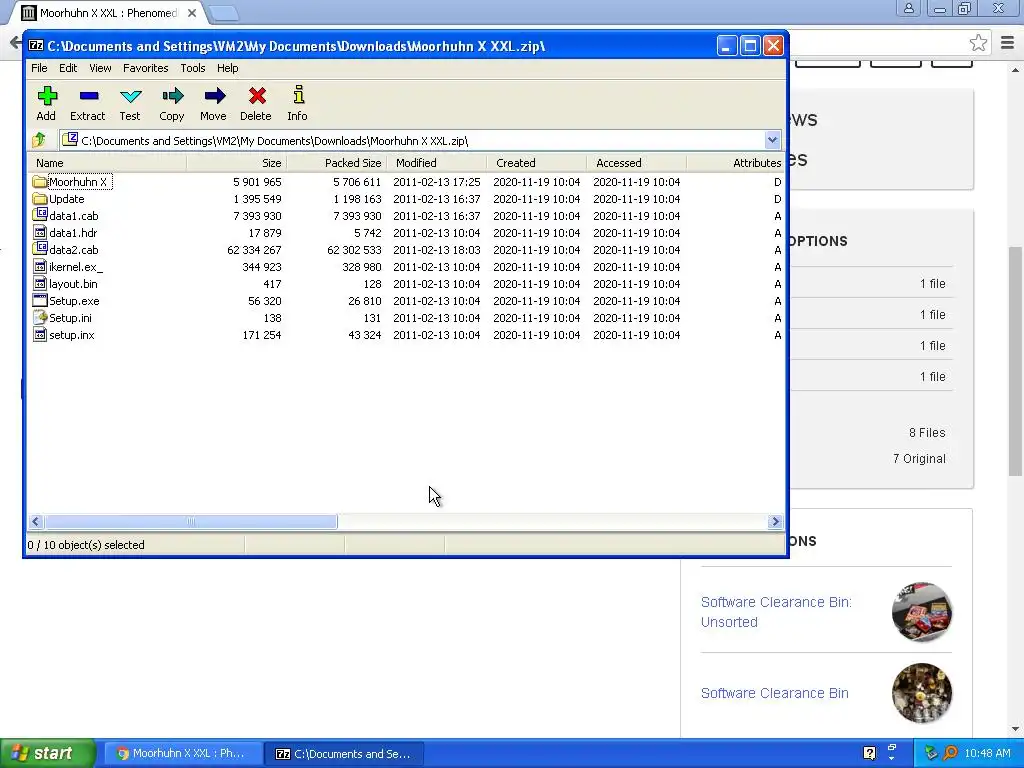Click the Copy toolbar icon

[172, 97]
